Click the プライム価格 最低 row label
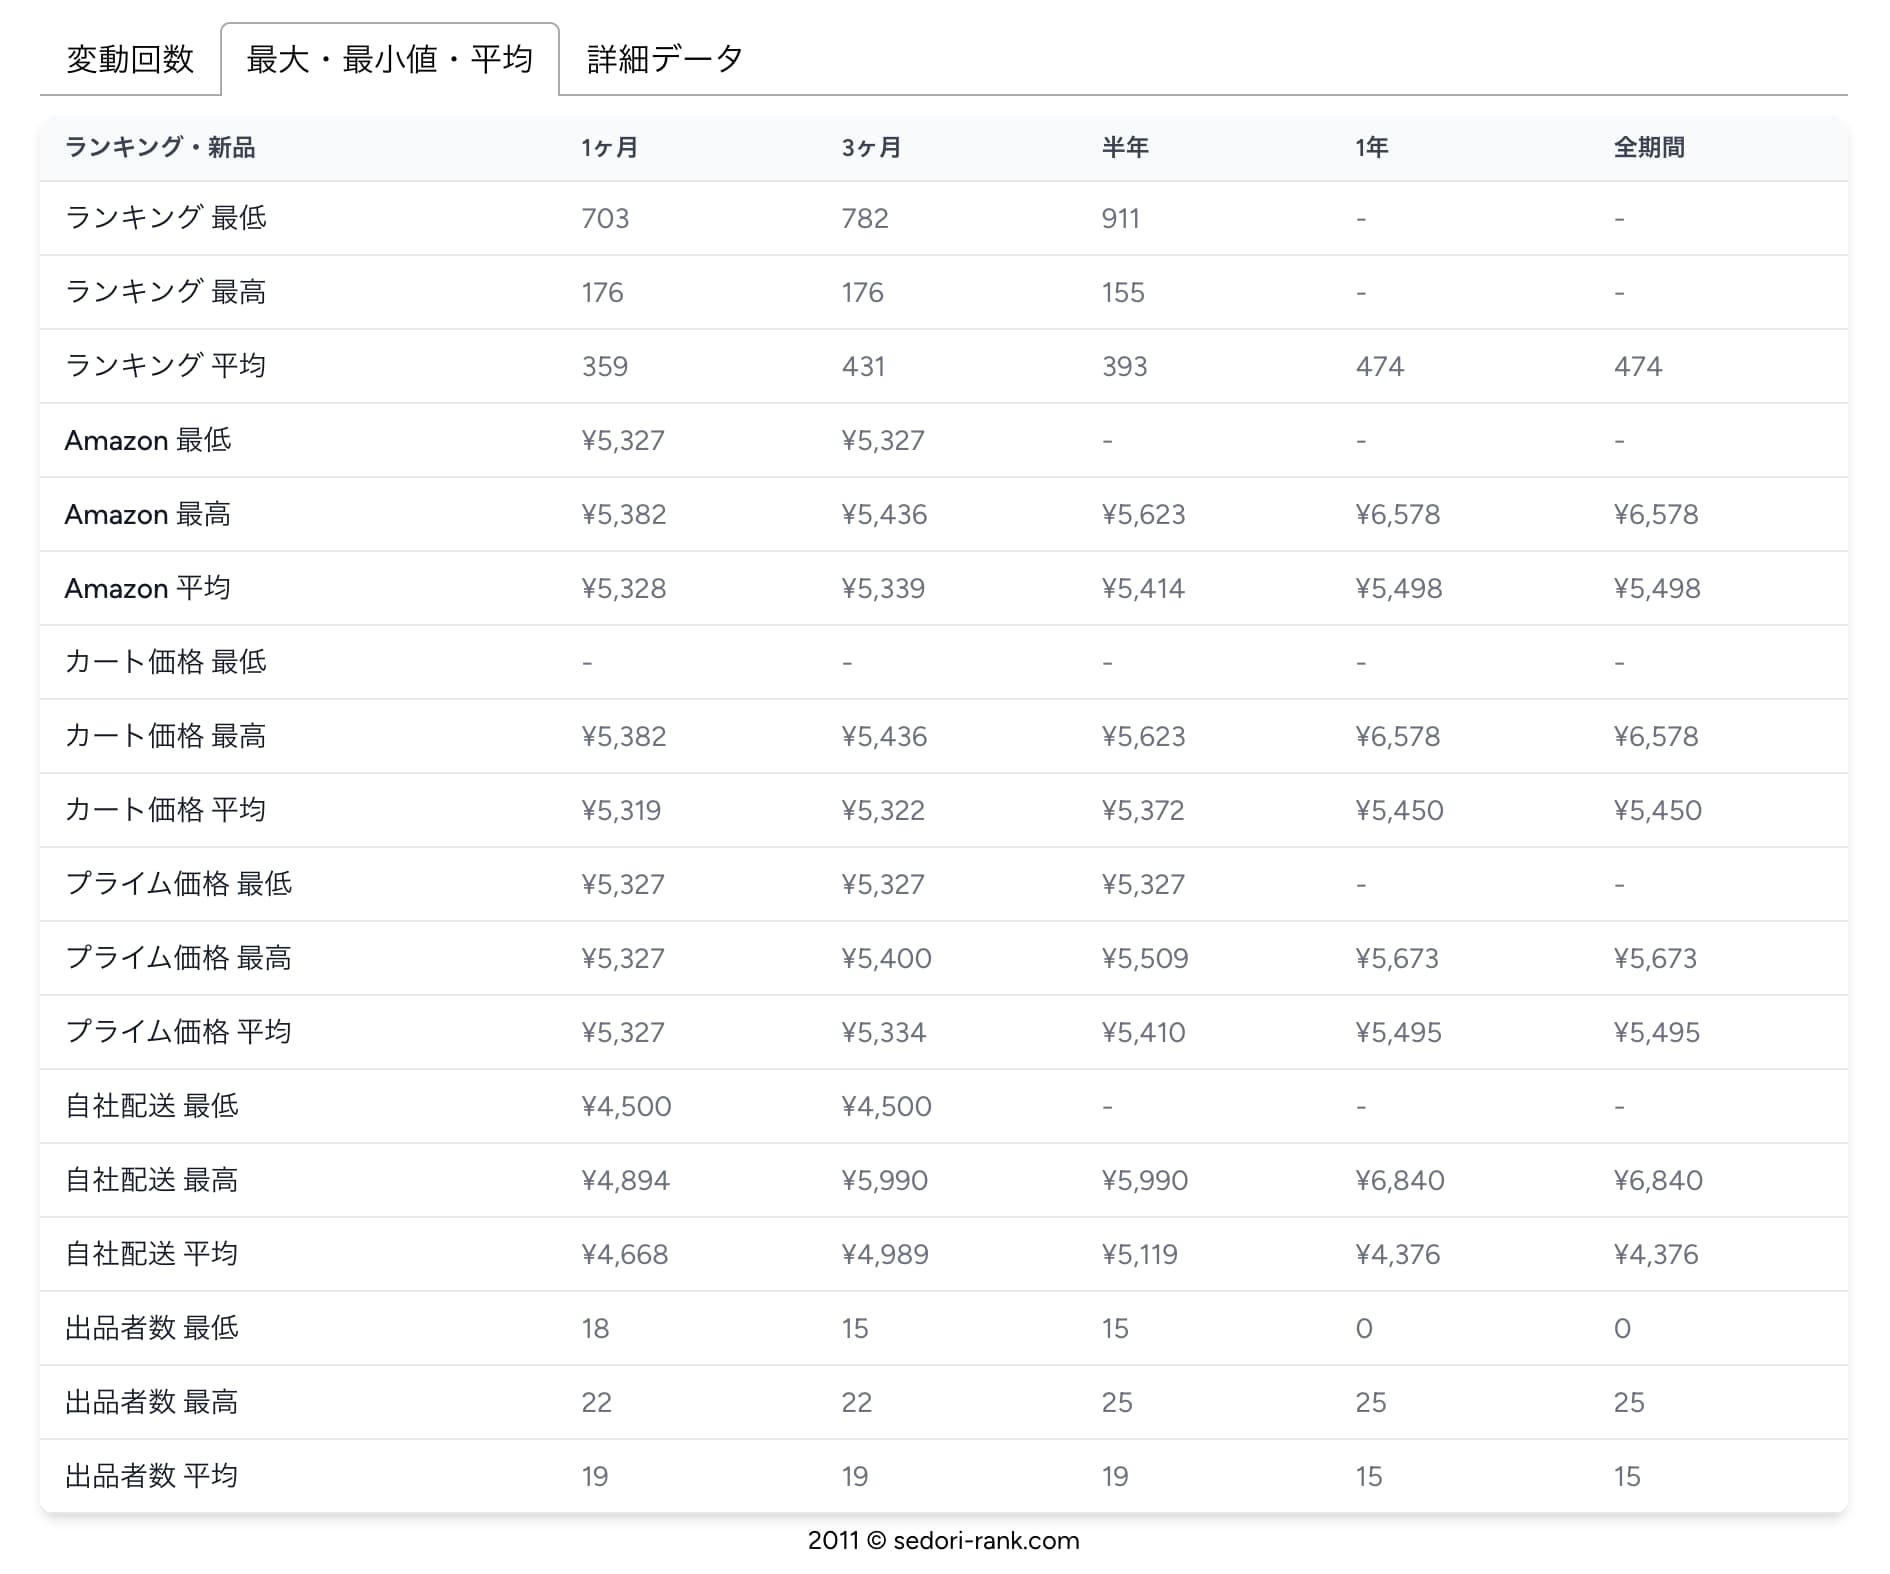 coord(179,884)
